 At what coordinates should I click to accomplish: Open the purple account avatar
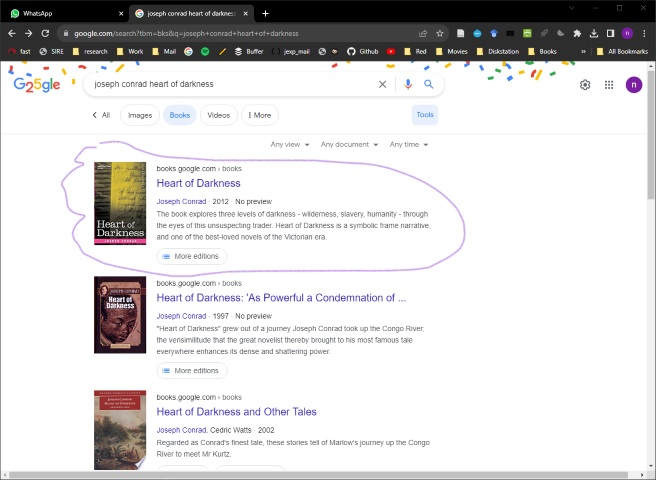coord(634,85)
